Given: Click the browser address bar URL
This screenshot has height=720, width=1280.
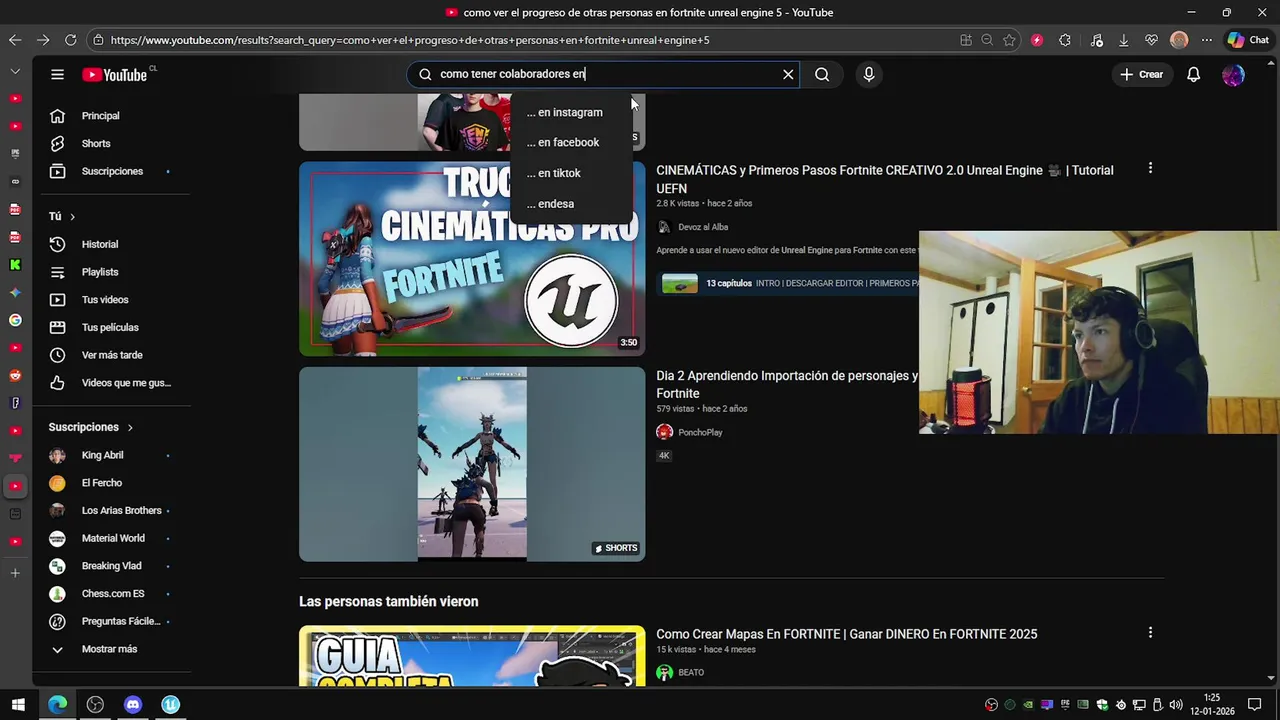Looking at the screenshot, I should [x=410, y=40].
